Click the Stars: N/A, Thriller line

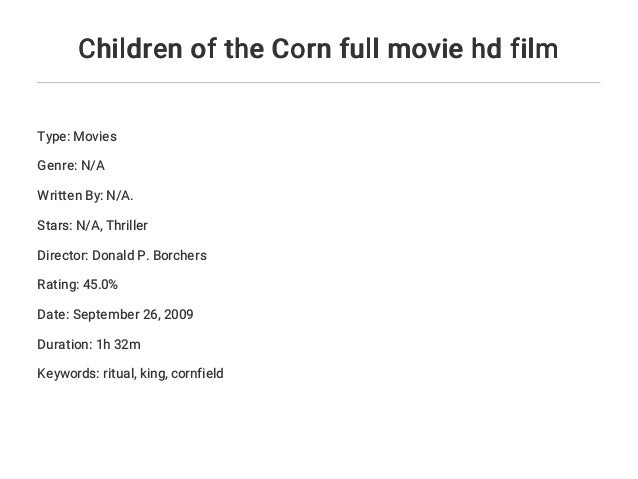point(92,225)
